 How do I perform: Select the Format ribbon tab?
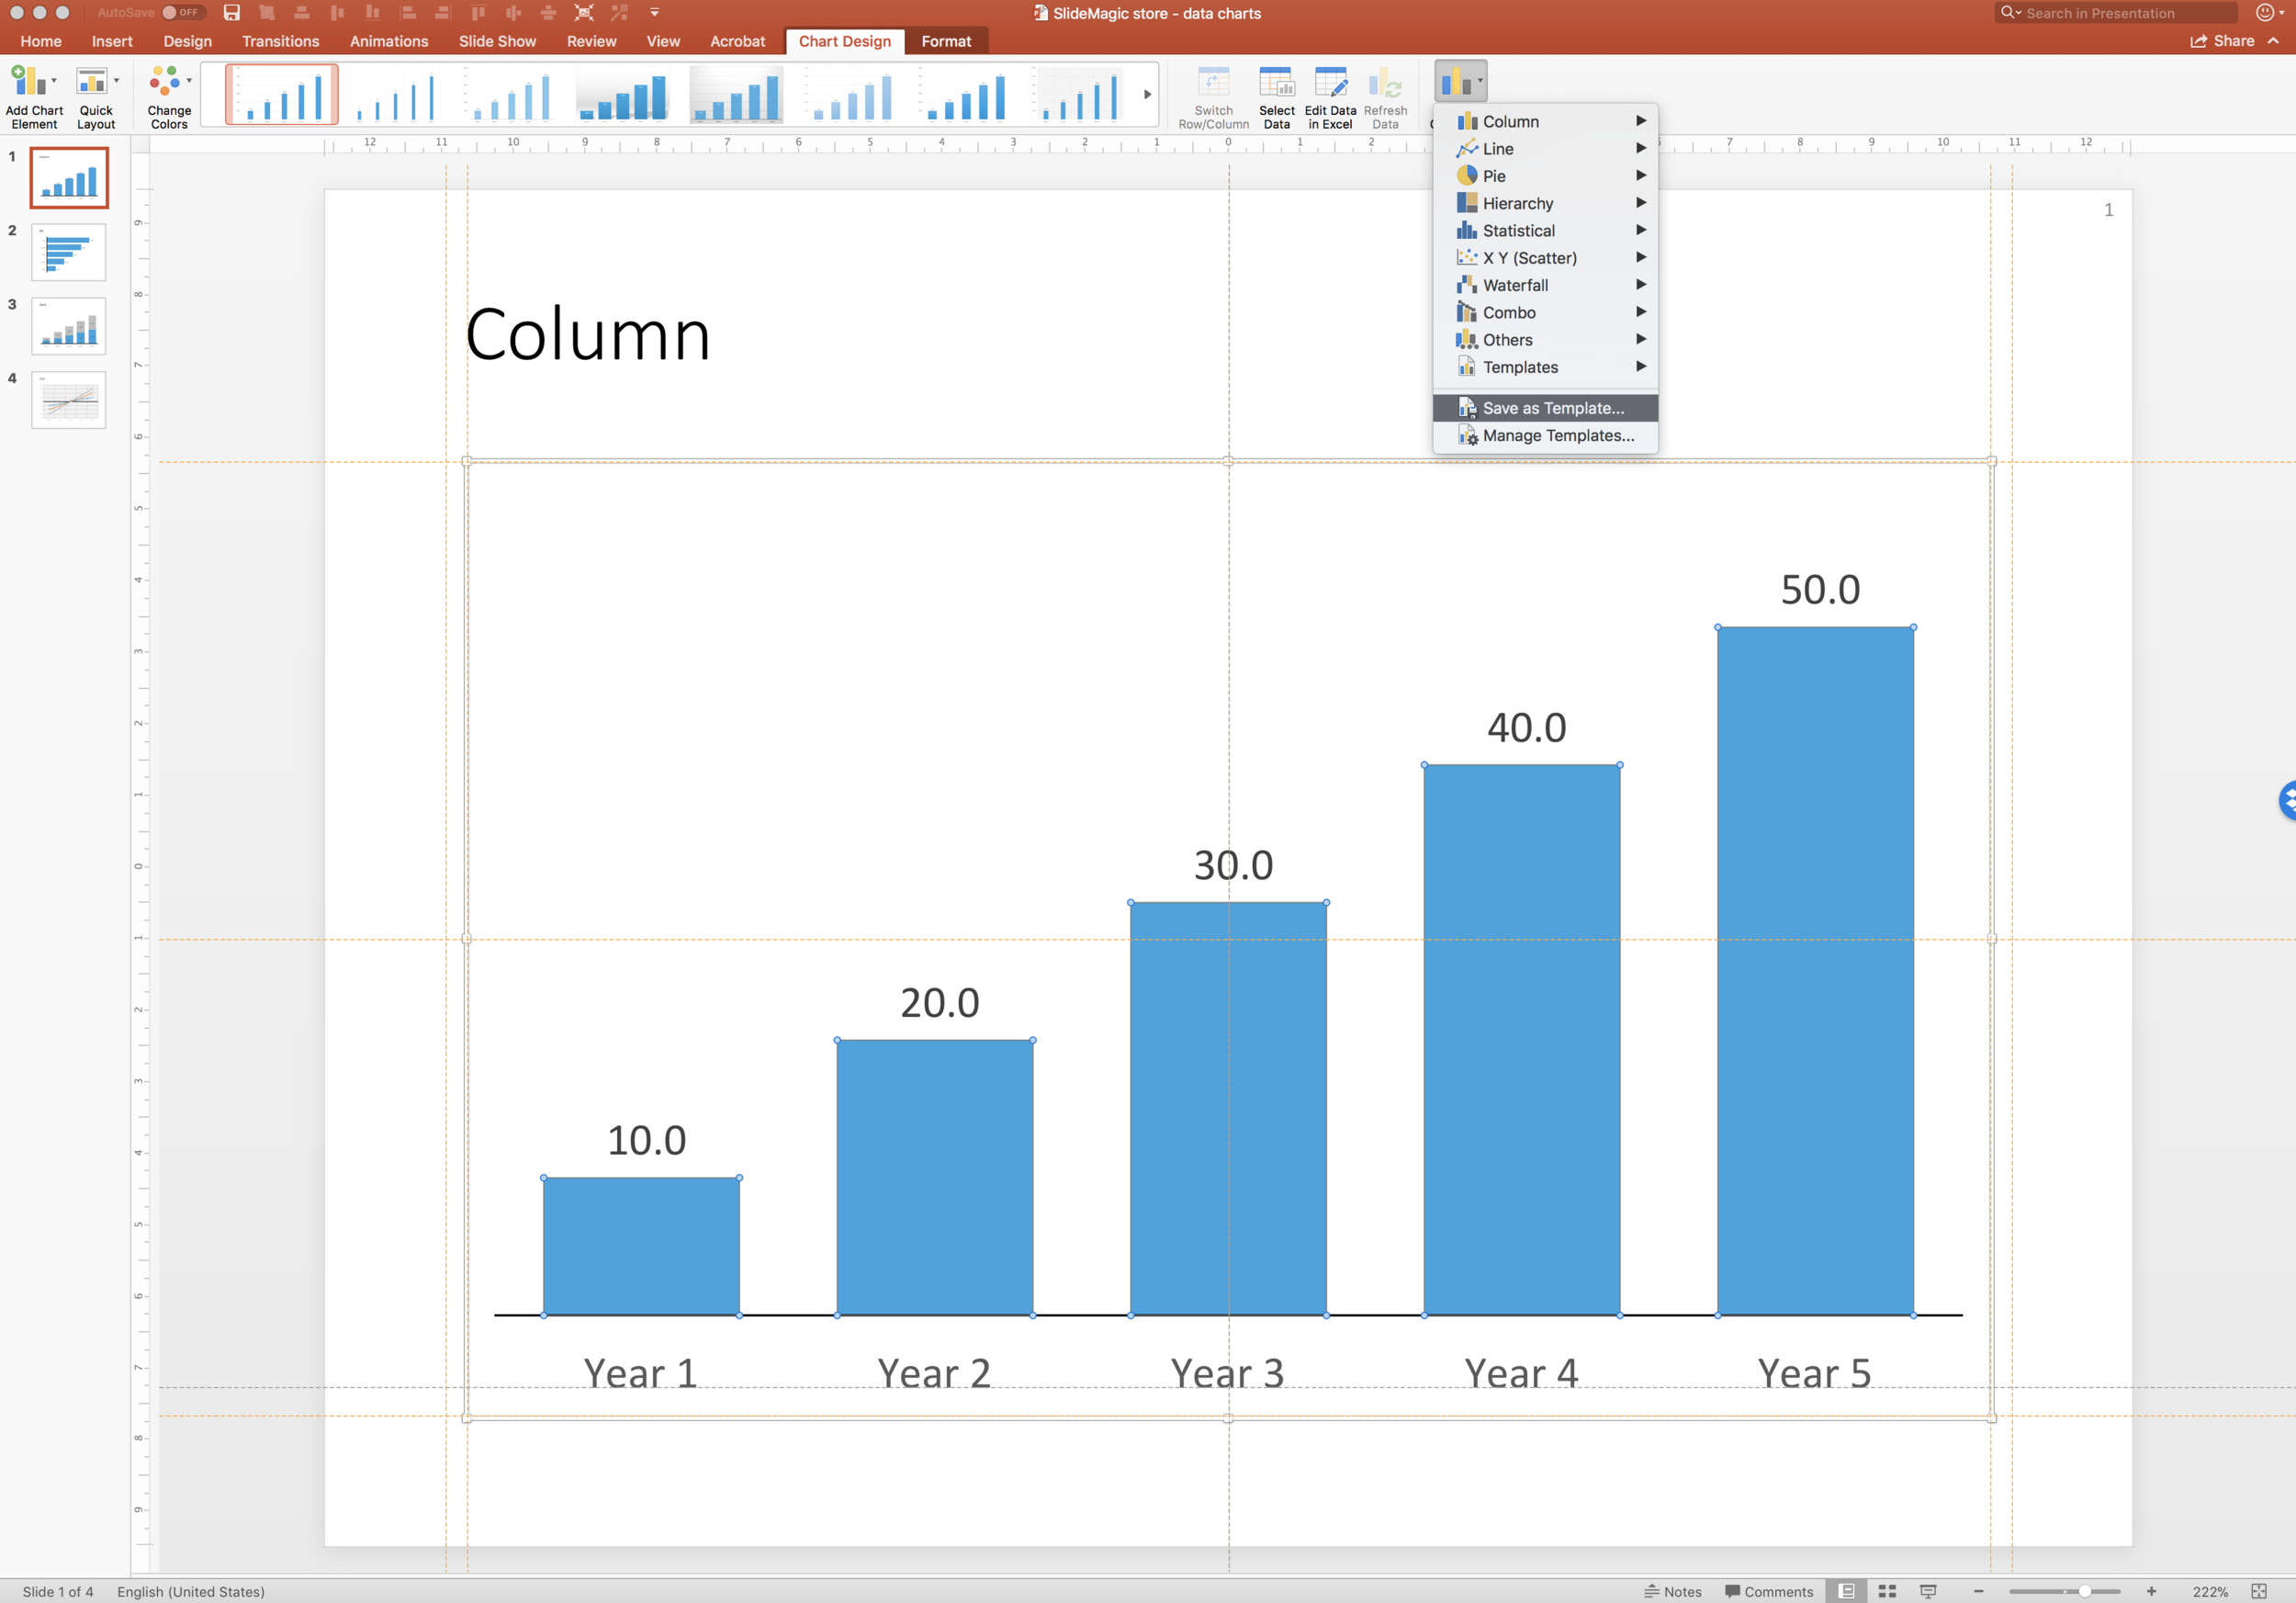tap(942, 42)
